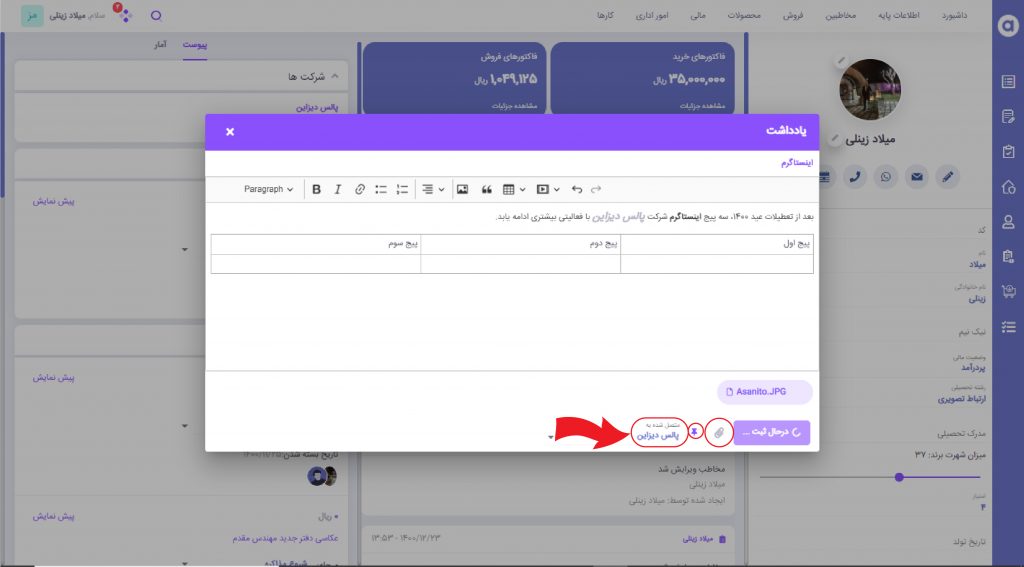The height and width of the screenshot is (567, 1024).
Task: Open the insert table dropdown
Action: (514, 189)
